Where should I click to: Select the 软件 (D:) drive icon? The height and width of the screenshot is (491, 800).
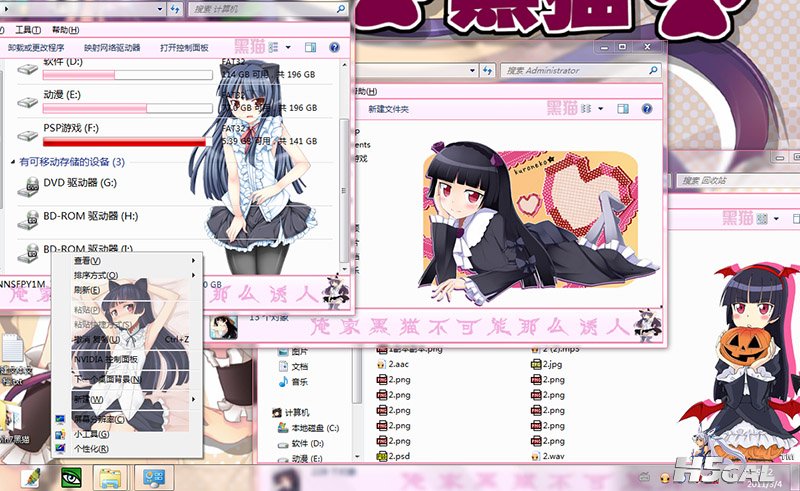(x=28, y=68)
